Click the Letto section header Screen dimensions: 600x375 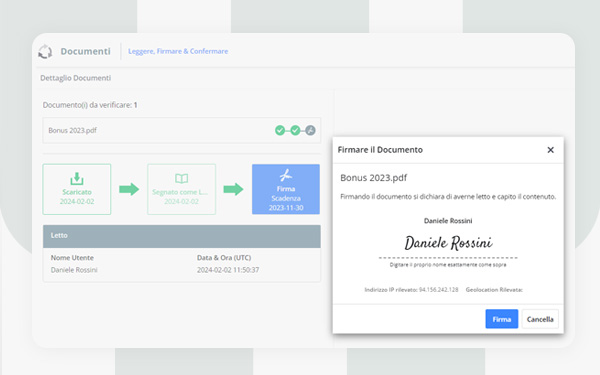coord(182,236)
